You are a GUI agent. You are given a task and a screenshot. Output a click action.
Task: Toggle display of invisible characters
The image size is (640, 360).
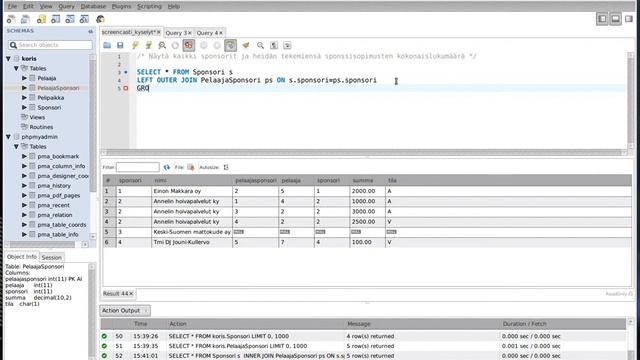(x=274, y=45)
